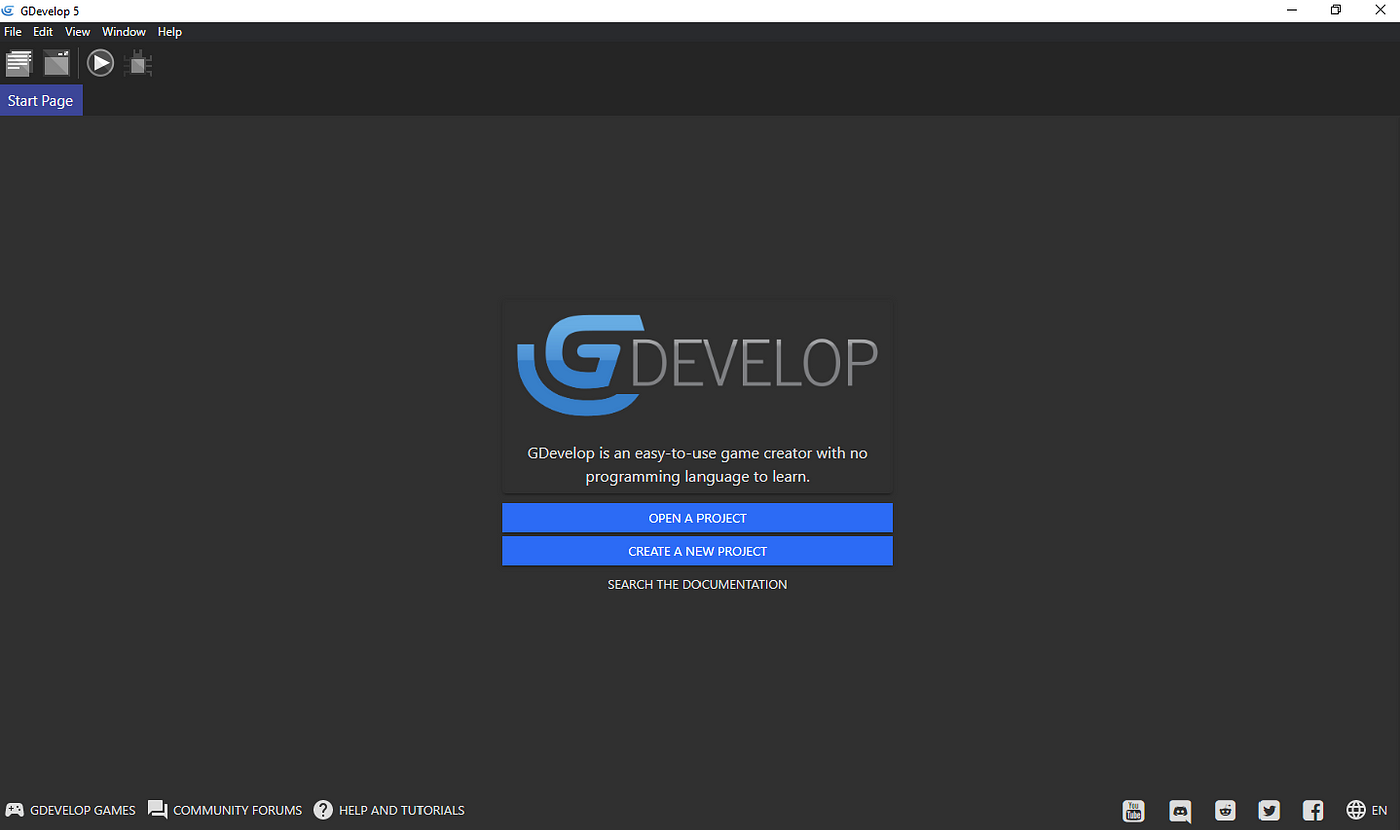The width and height of the screenshot is (1400, 830).
Task: Close the GDevelop 5 window
Action: tap(1381, 10)
